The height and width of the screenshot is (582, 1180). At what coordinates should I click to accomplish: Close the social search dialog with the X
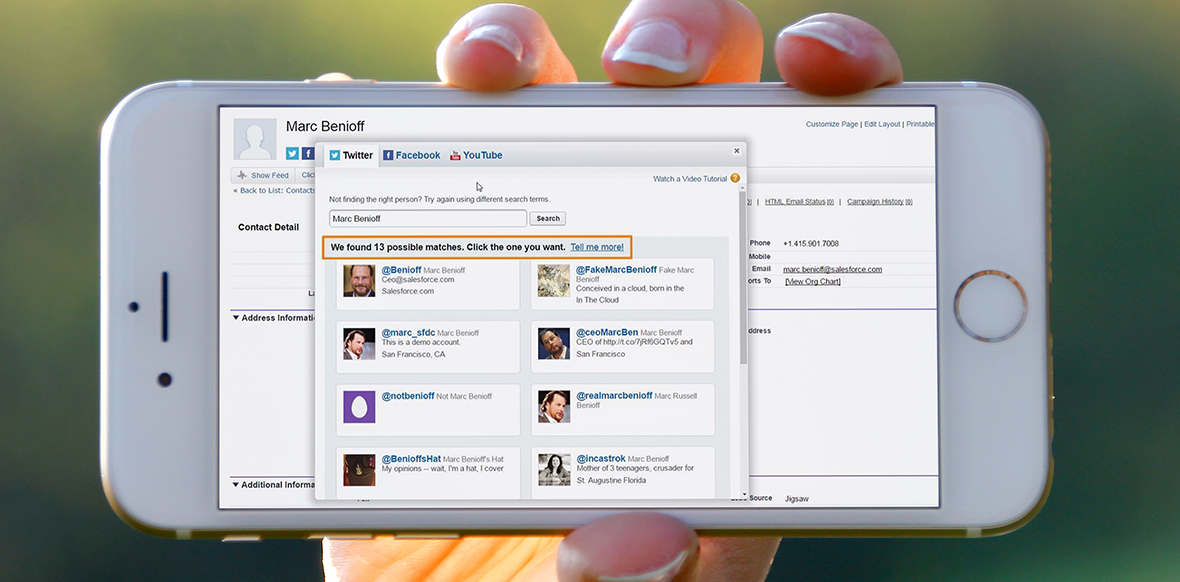click(x=737, y=151)
